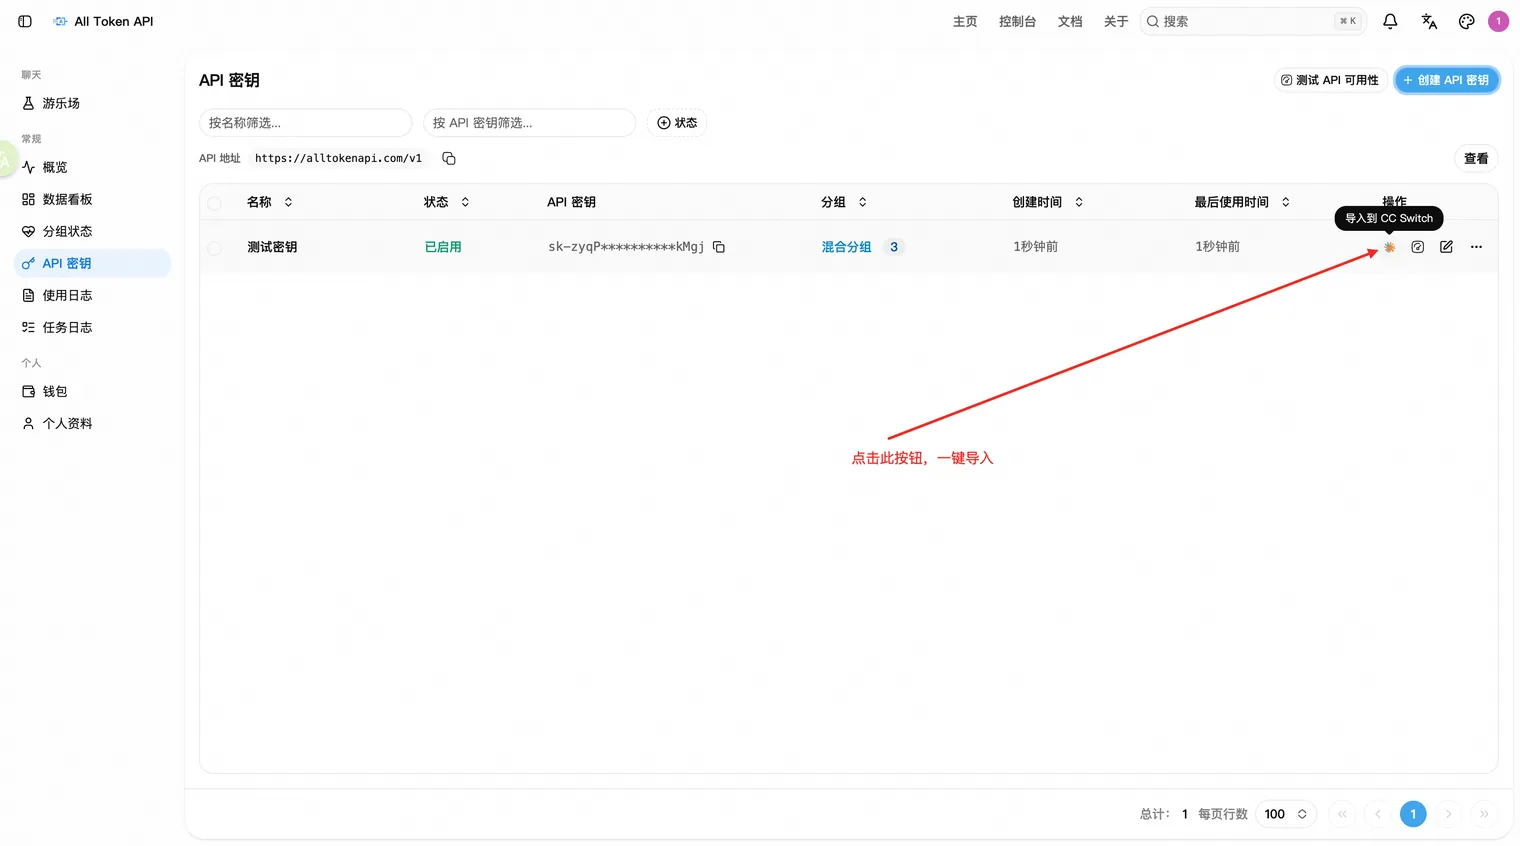1520x846 pixels.
Task: Copy the API address URL
Action: pos(449,158)
